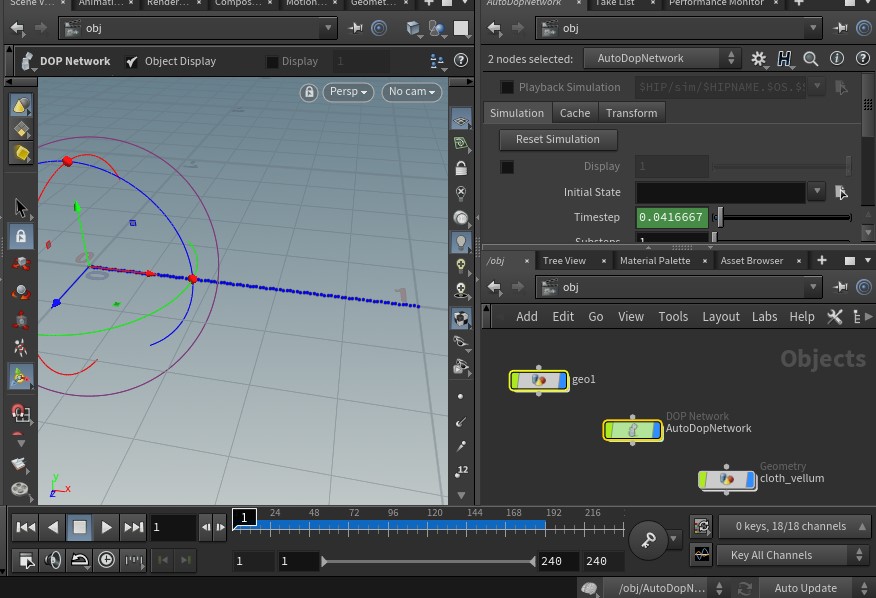876x598 pixels.
Task: Switch to the Cache tab
Action: pyautogui.click(x=575, y=113)
